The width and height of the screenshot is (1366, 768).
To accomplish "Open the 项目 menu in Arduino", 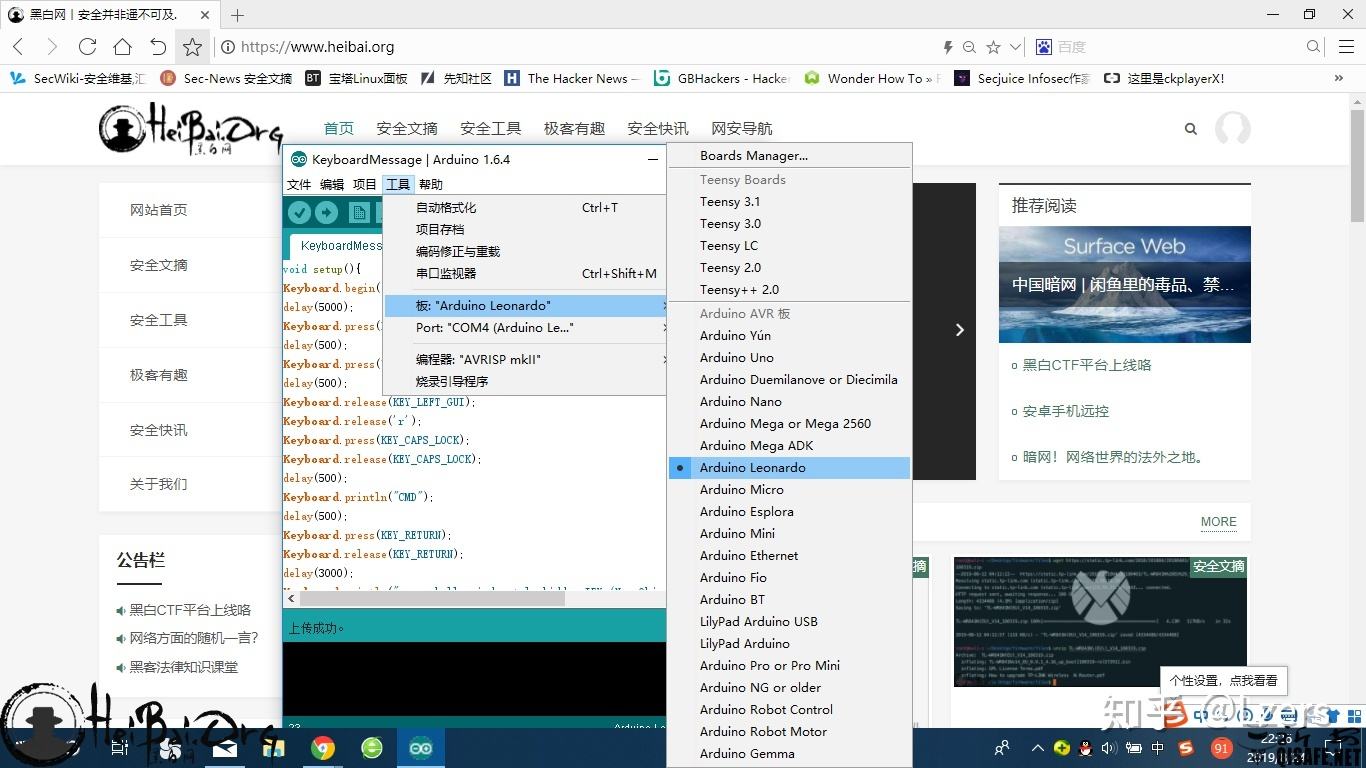I will tap(365, 184).
